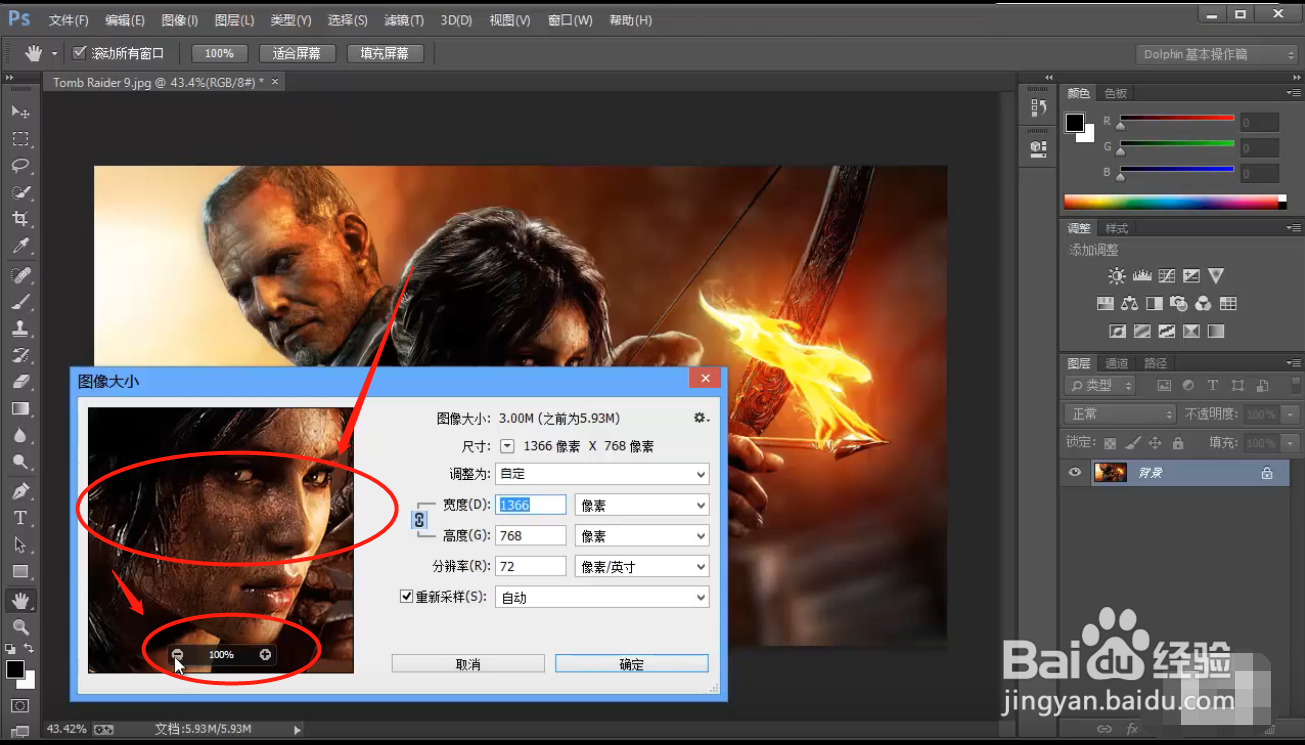The width and height of the screenshot is (1305, 745).
Task: Select the Rectangle shape tool
Action: [20, 572]
